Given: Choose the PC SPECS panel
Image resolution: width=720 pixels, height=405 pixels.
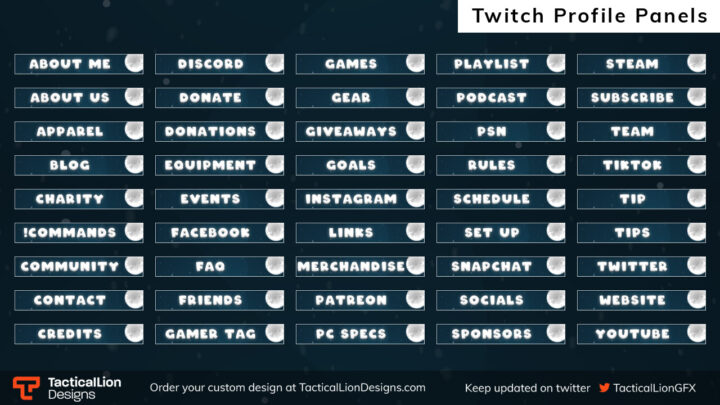Looking at the screenshot, I should click(x=360, y=334).
